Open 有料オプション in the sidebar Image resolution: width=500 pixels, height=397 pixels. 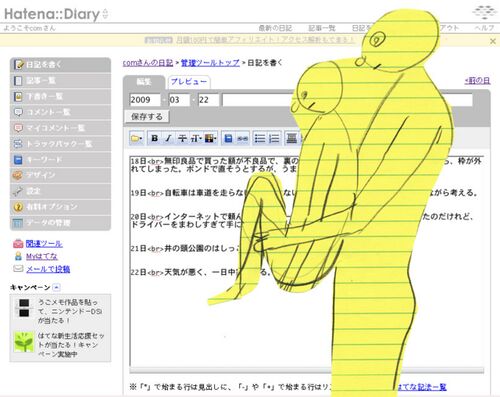60,207
